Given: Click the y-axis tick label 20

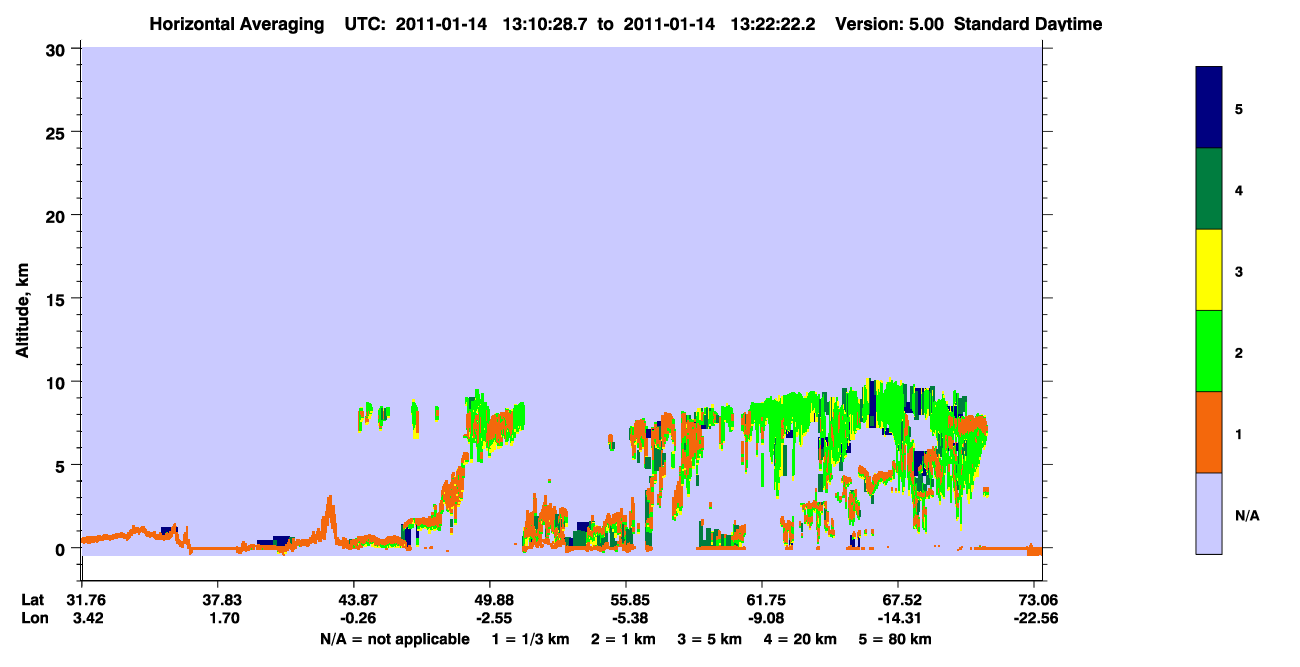Looking at the screenshot, I should [57, 216].
